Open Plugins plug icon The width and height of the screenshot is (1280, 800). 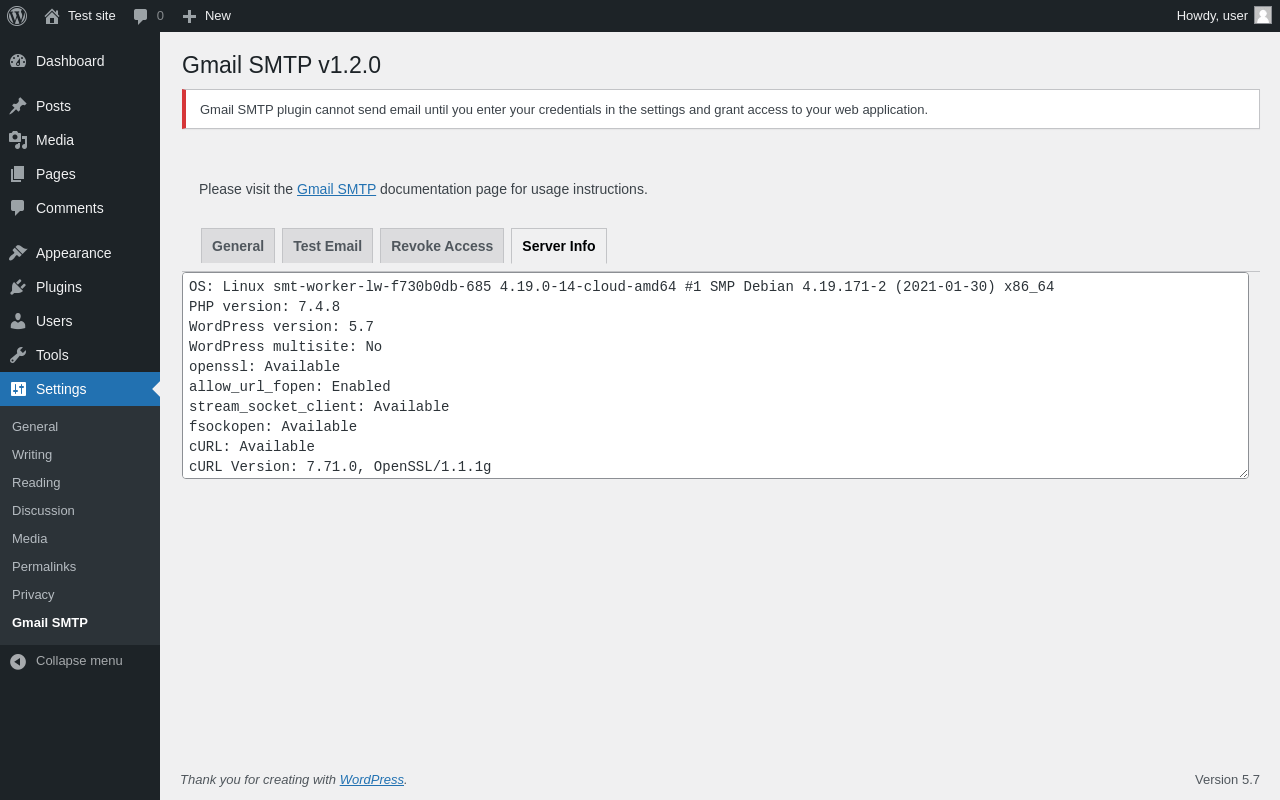[18, 287]
